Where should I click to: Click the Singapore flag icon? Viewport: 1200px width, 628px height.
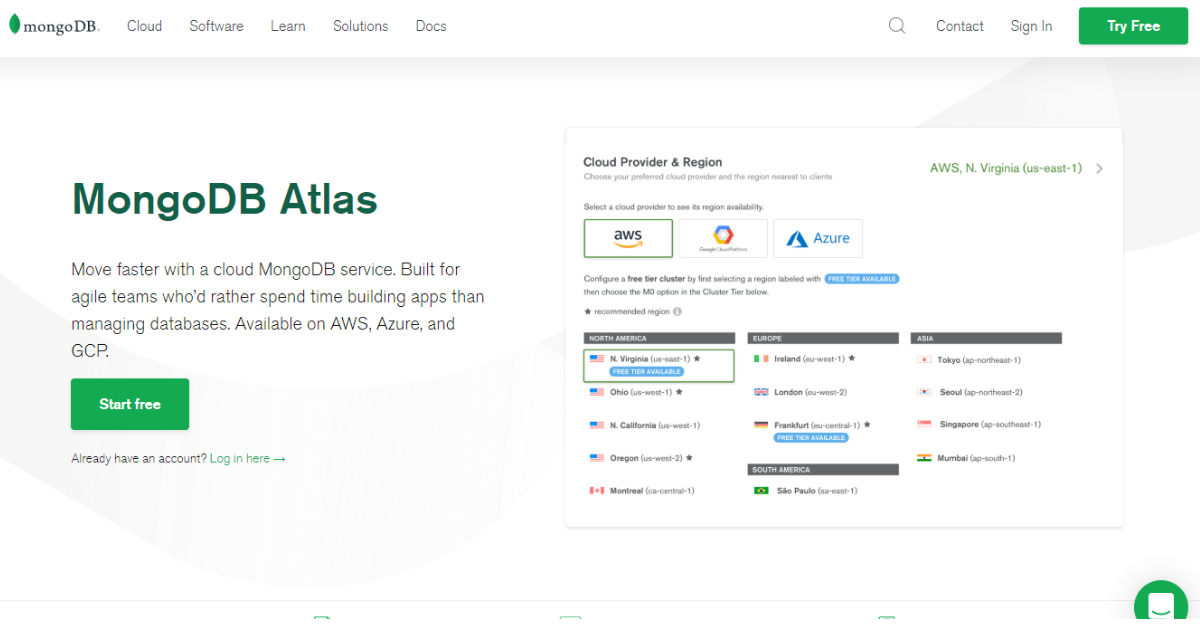925,424
